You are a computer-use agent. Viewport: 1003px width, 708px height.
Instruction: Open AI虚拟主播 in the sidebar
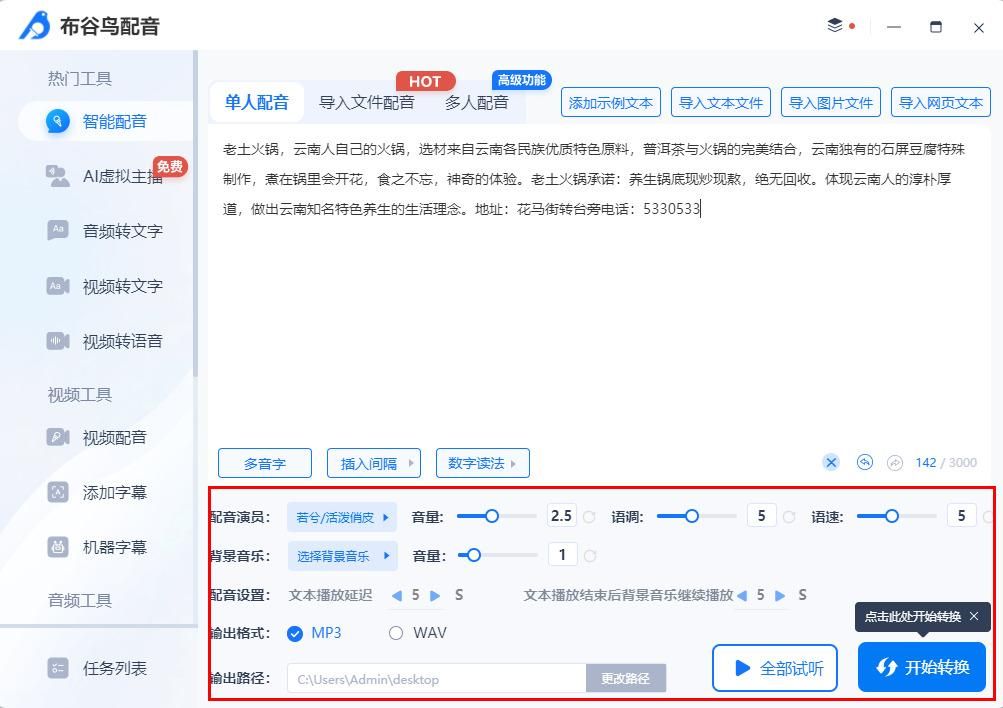106,176
